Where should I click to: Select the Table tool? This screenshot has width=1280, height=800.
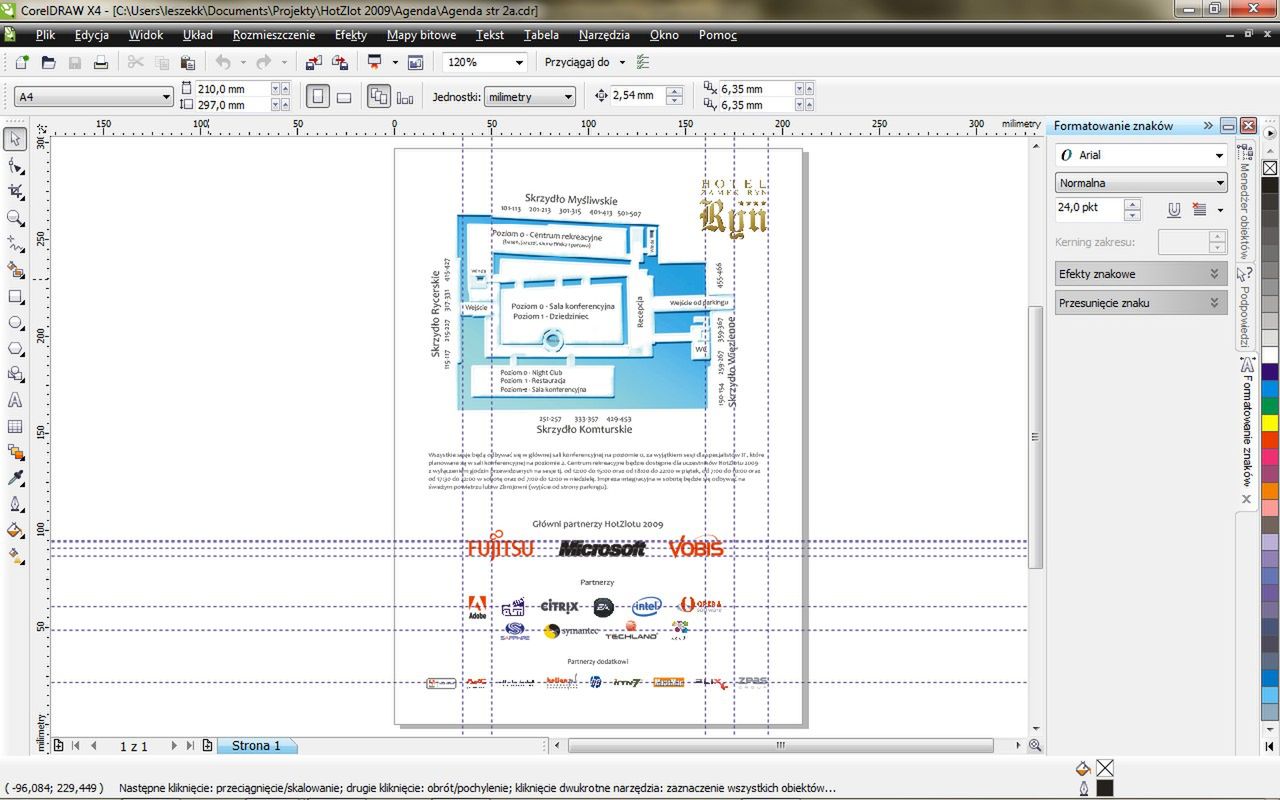pyautogui.click(x=15, y=426)
